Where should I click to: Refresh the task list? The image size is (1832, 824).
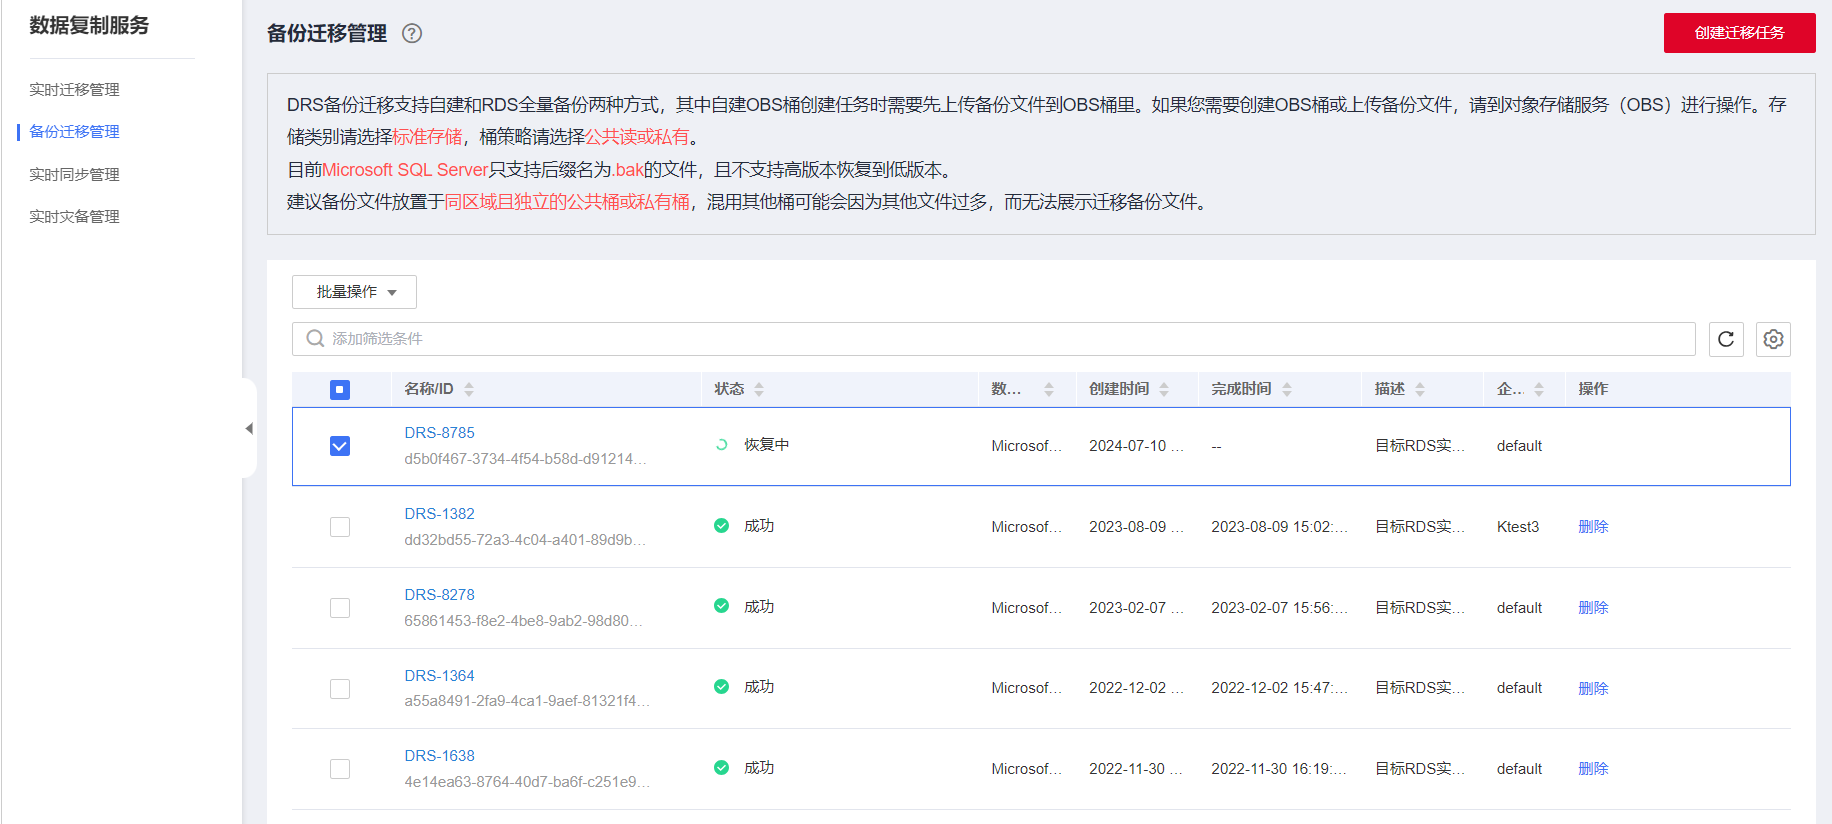click(1726, 339)
